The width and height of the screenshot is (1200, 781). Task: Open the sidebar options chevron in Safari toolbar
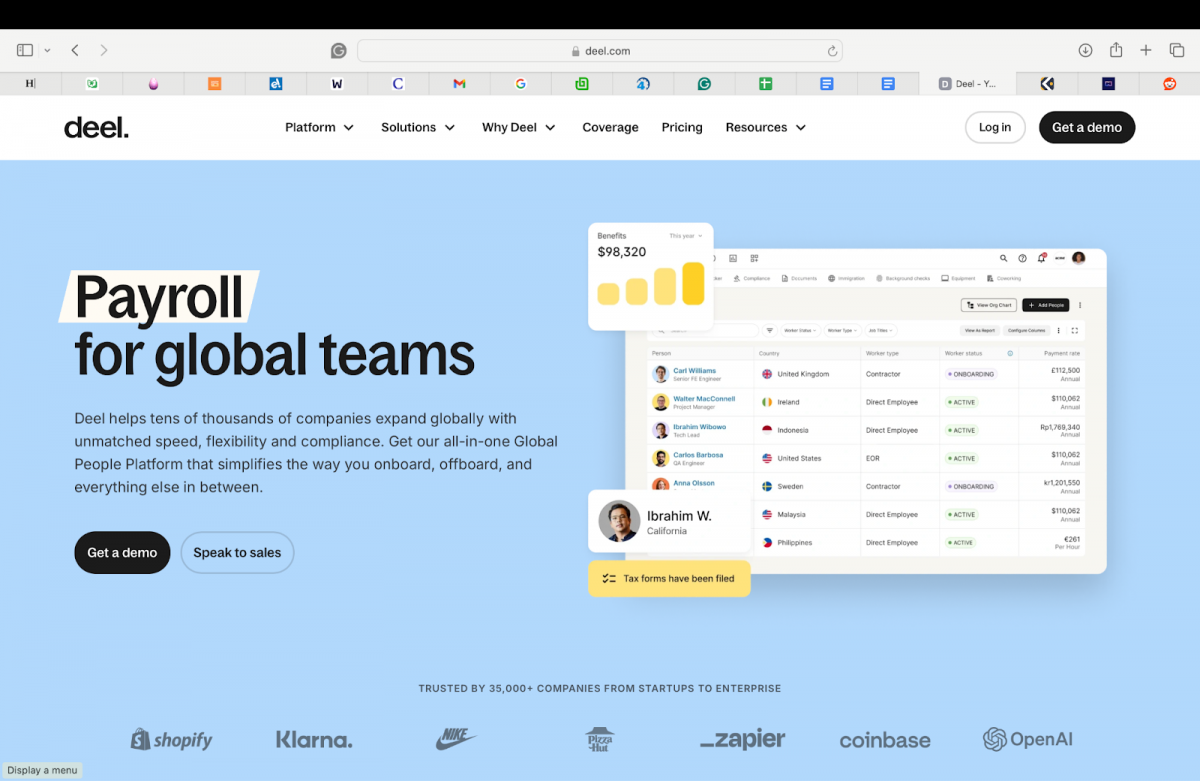point(47,51)
